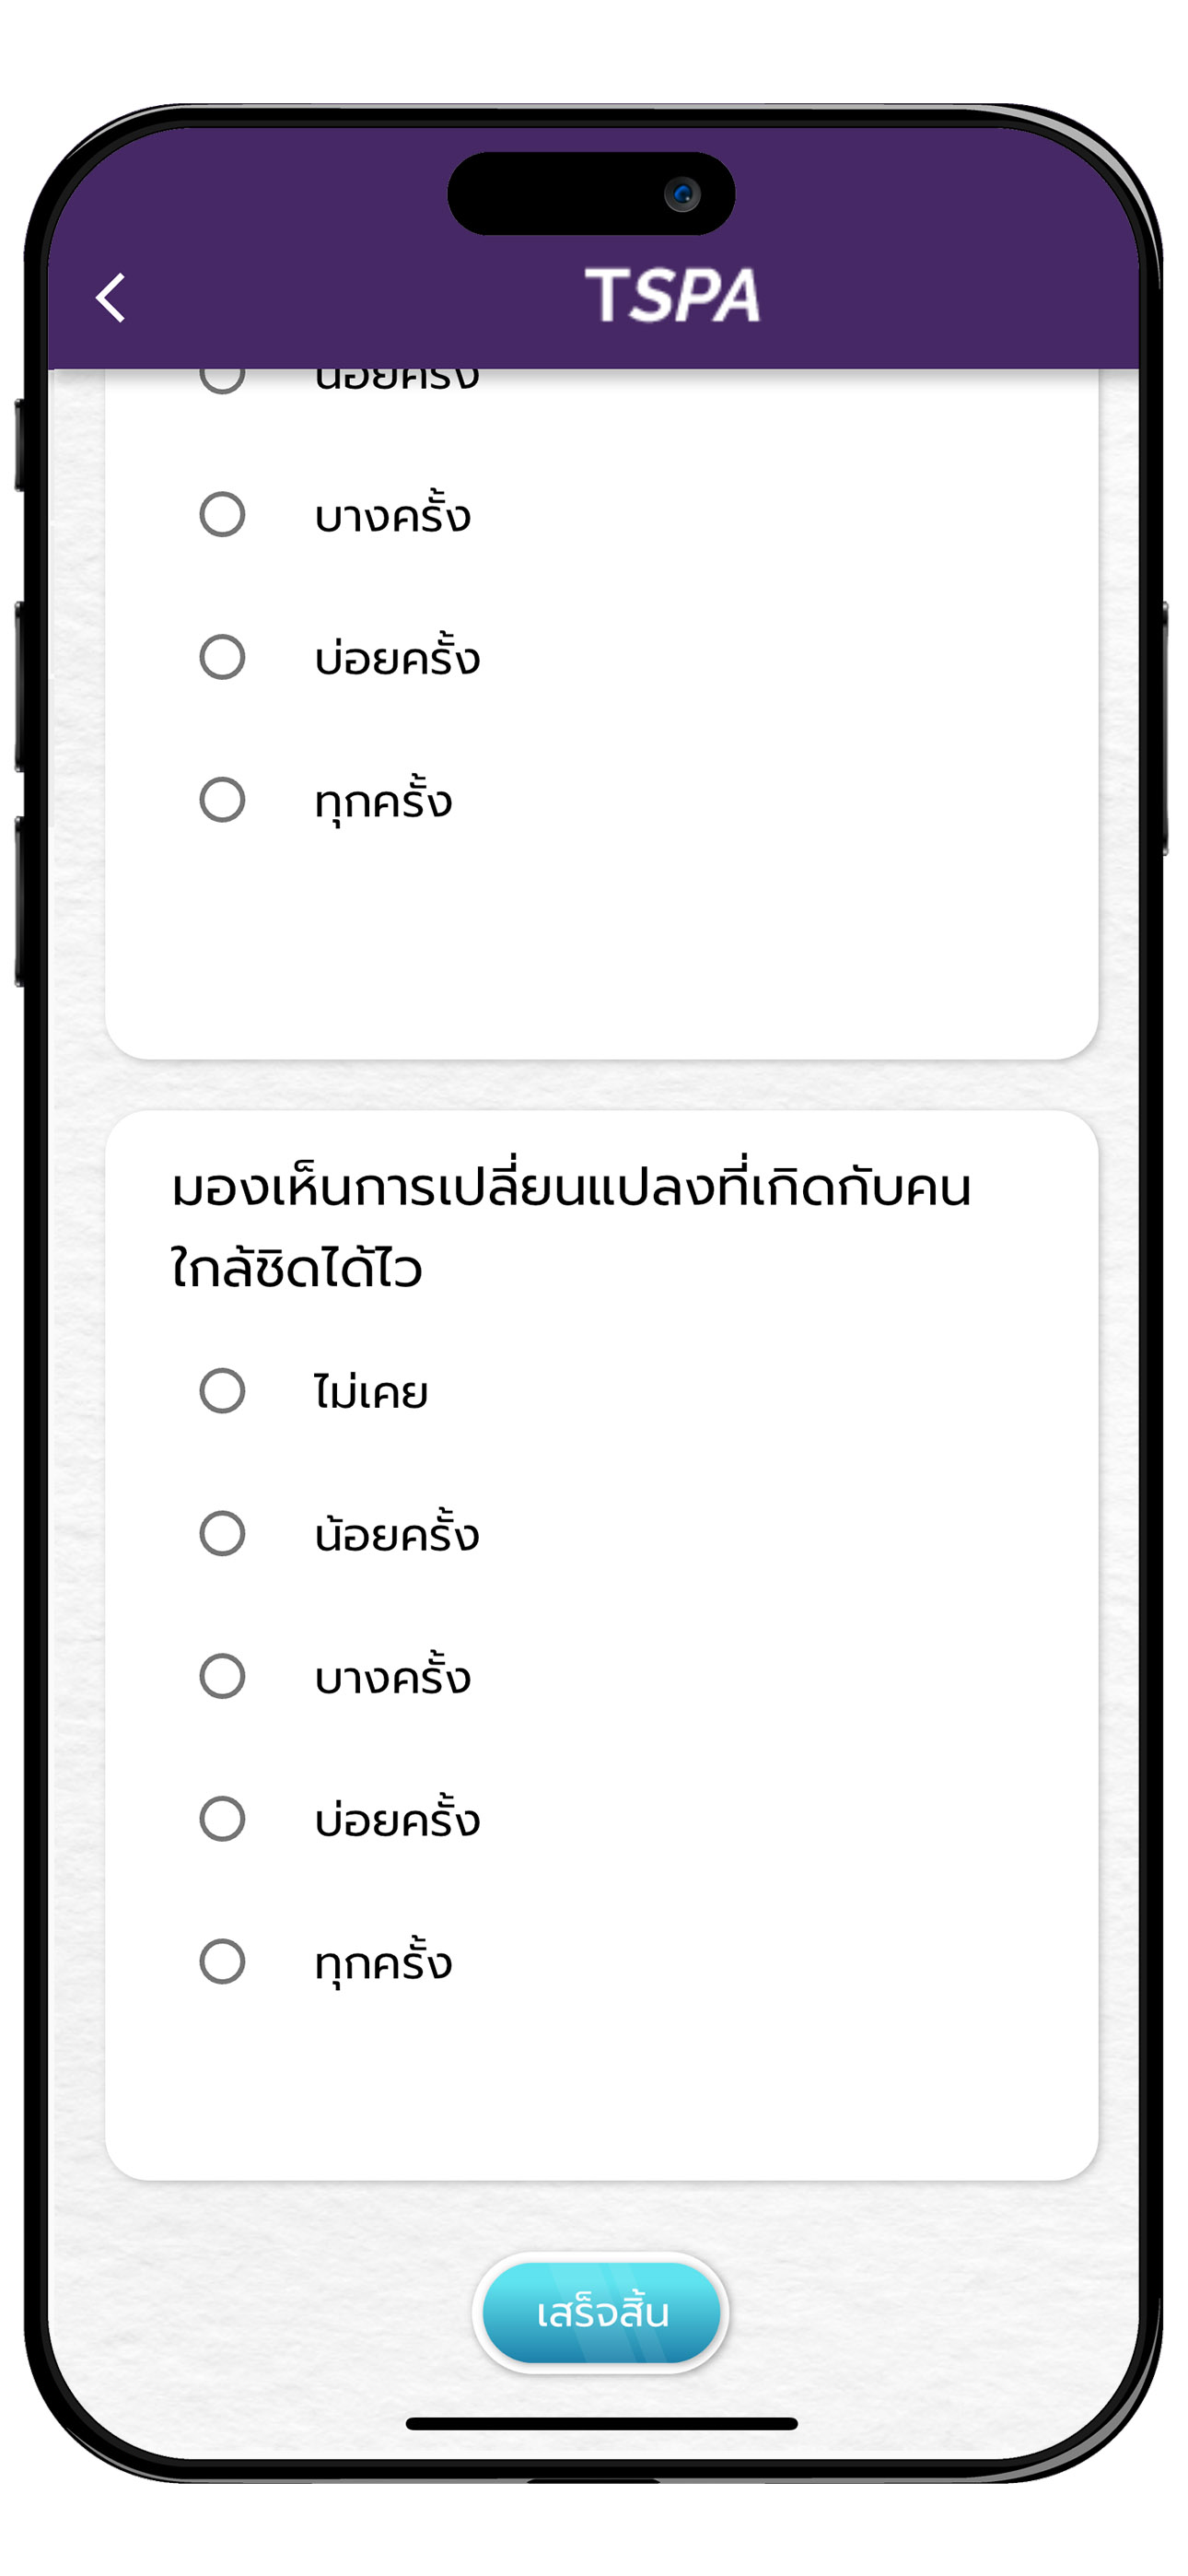Image resolution: width=1188 pixels, height=2576 pixels.
Task: Click ทุกครั้ง label text in the lower card
Action: (383, 1964)
